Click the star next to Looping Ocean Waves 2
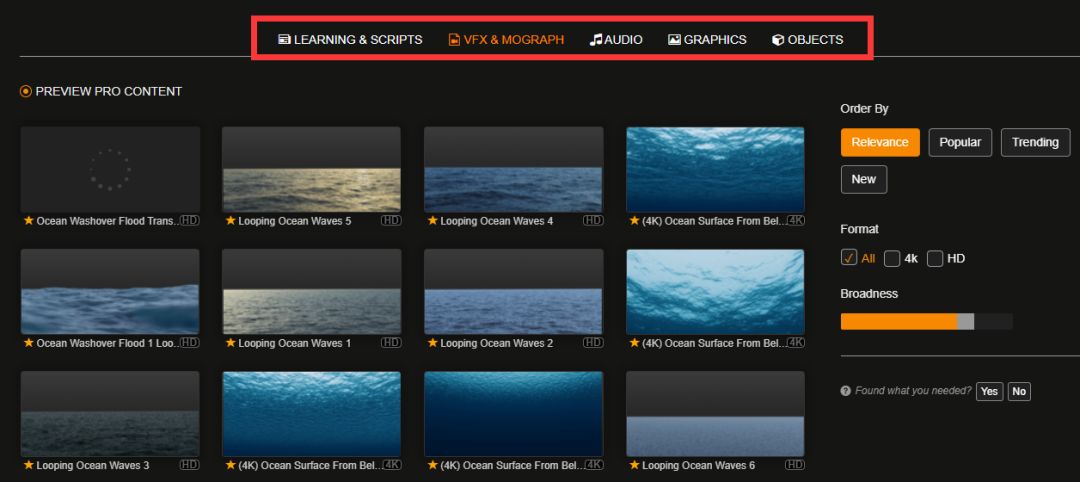The height and width of the screenshot is (482, 1080). tap(433, 343)
